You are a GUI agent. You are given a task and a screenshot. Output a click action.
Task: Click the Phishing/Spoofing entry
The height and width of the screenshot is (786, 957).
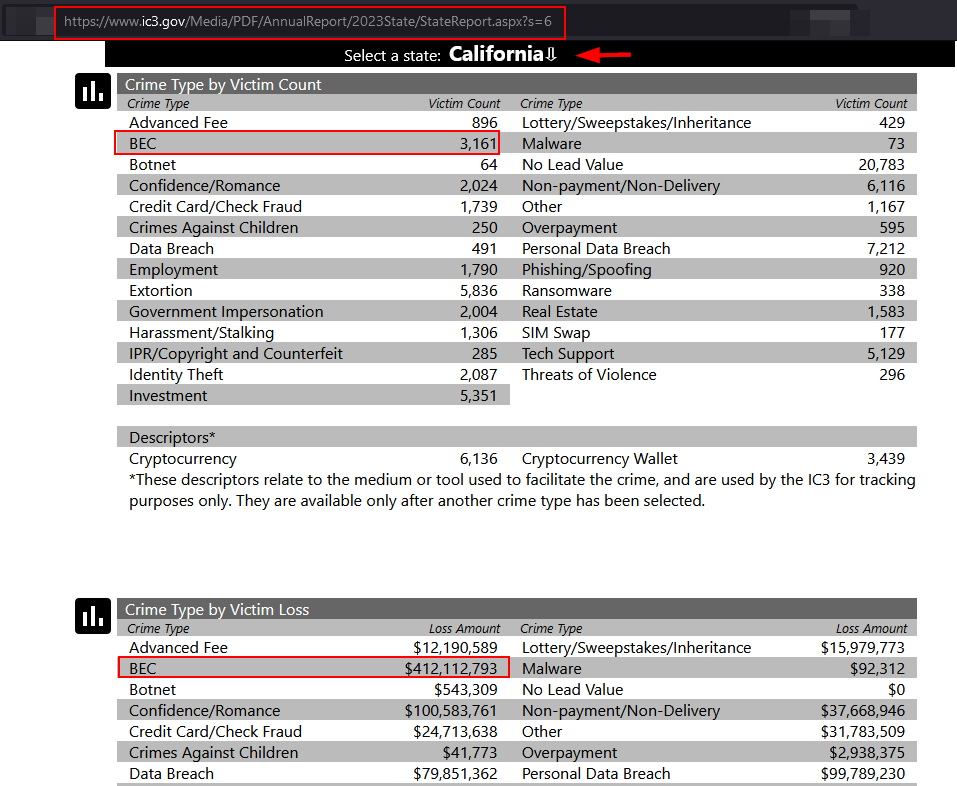[586, 270]
